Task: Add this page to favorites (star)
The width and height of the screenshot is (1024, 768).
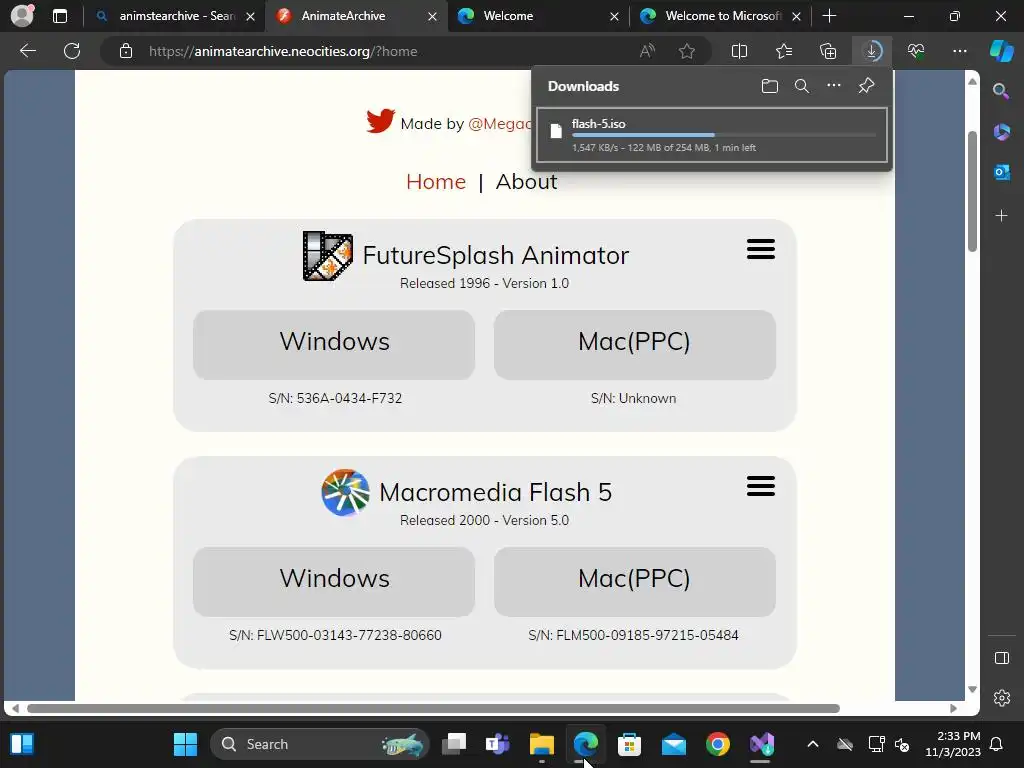Action: (x=686, y=51)
